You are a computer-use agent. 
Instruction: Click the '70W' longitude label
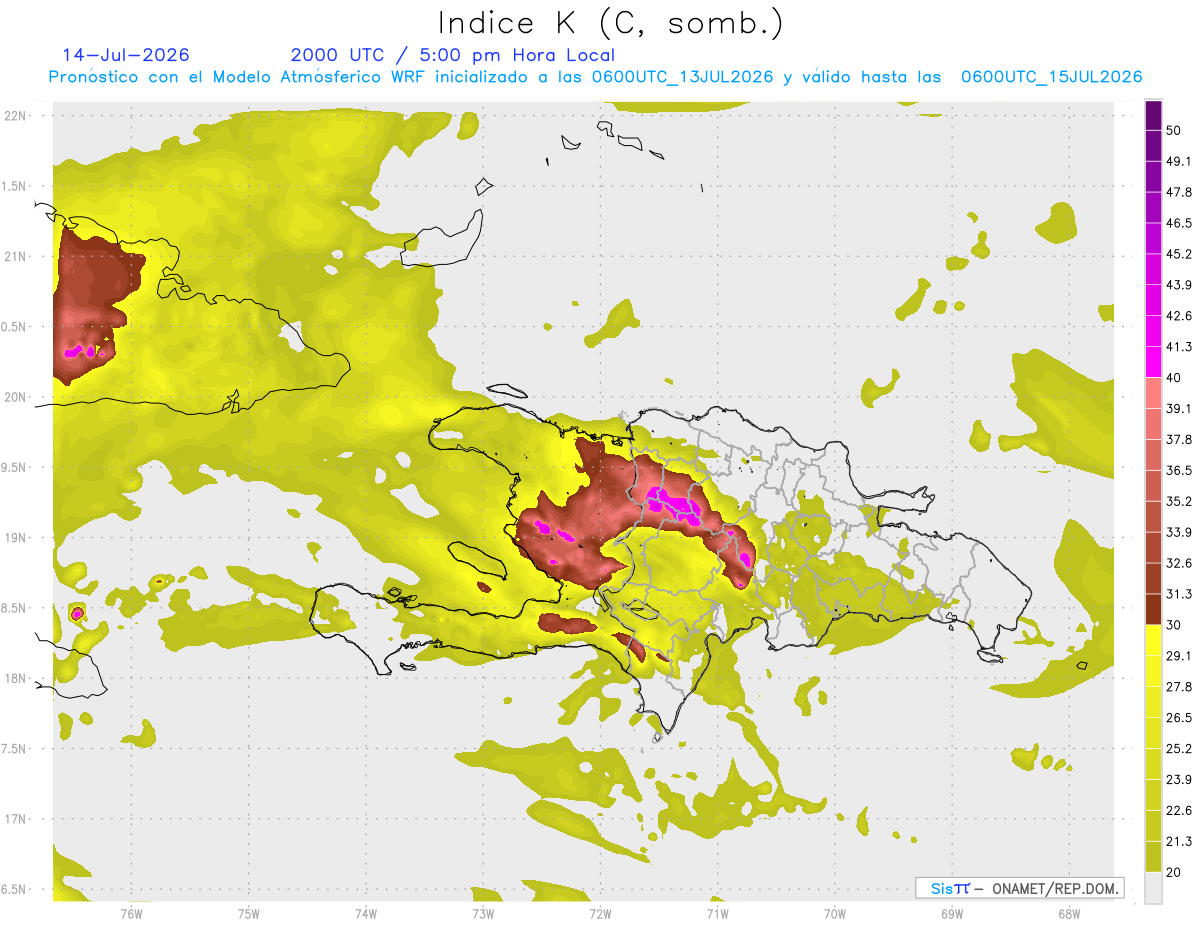(x=834, y=914)
